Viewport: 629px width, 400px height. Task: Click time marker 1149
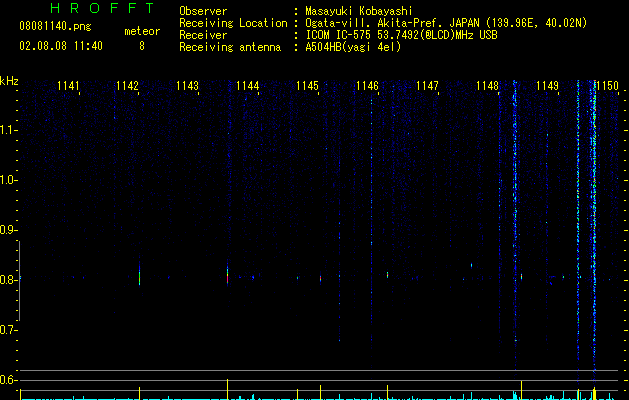(x=548, y=86)
